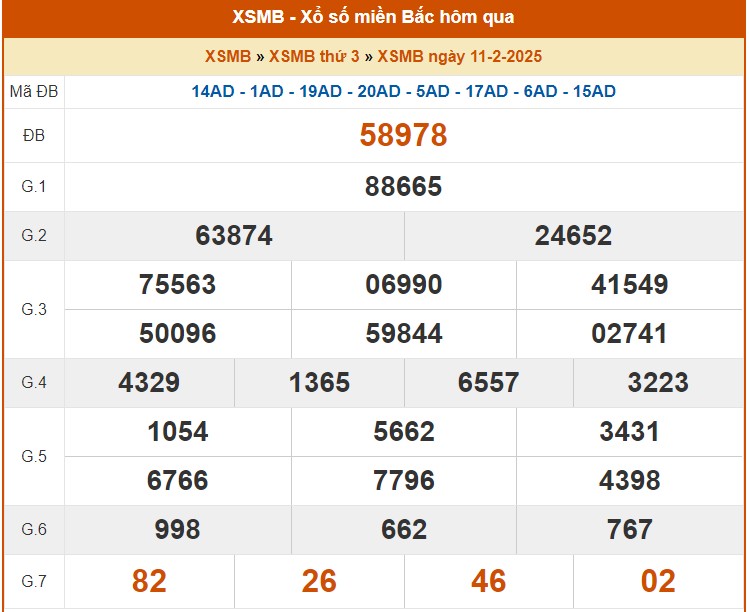Open the XSMB thứ 3 link
This screenshot has width=749, height=612.
click(314, 57)
